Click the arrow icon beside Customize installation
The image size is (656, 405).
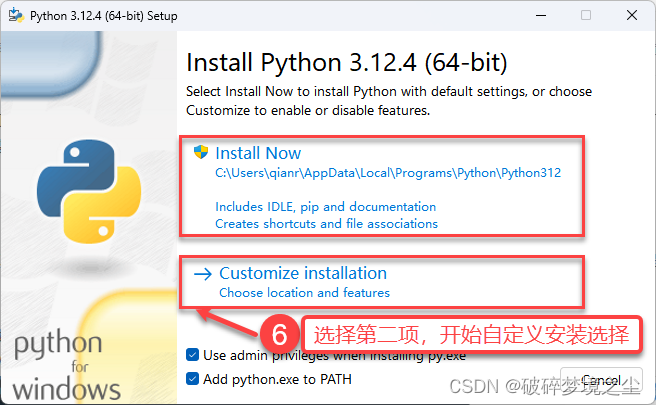click(x=203, y=274)
